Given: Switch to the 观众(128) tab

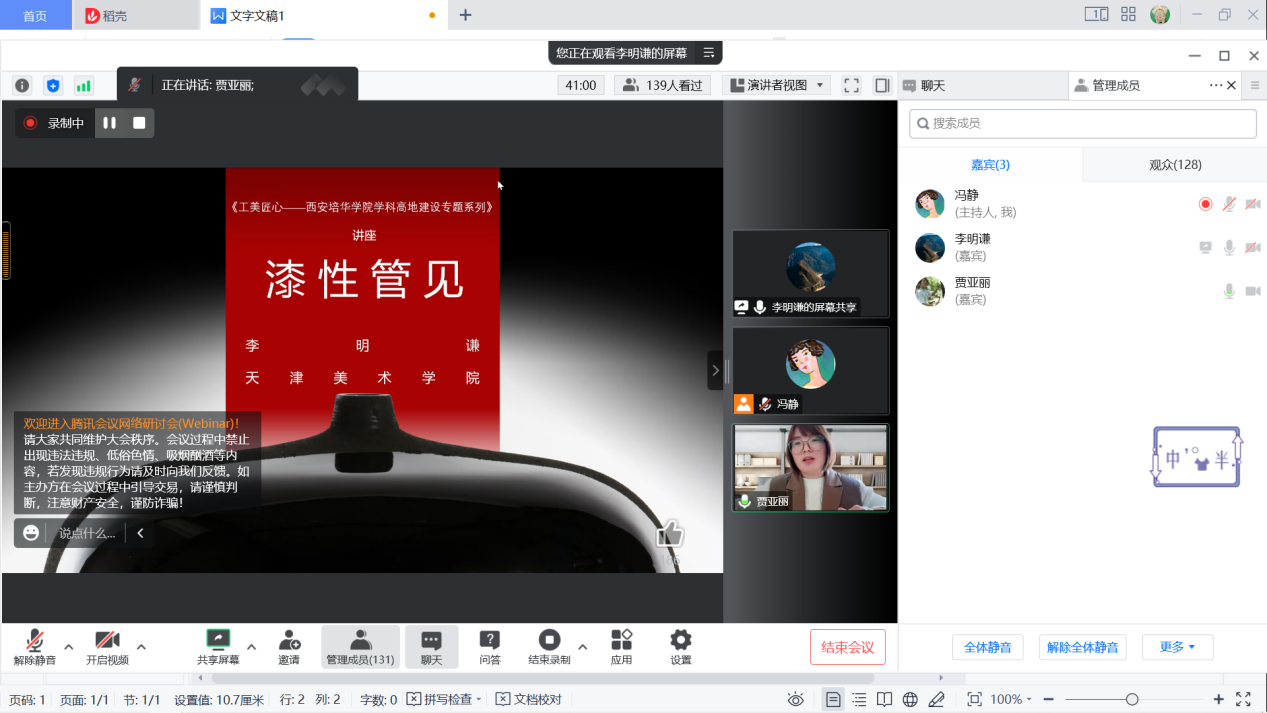Looking at the screenshot, I should [1174, 165].
